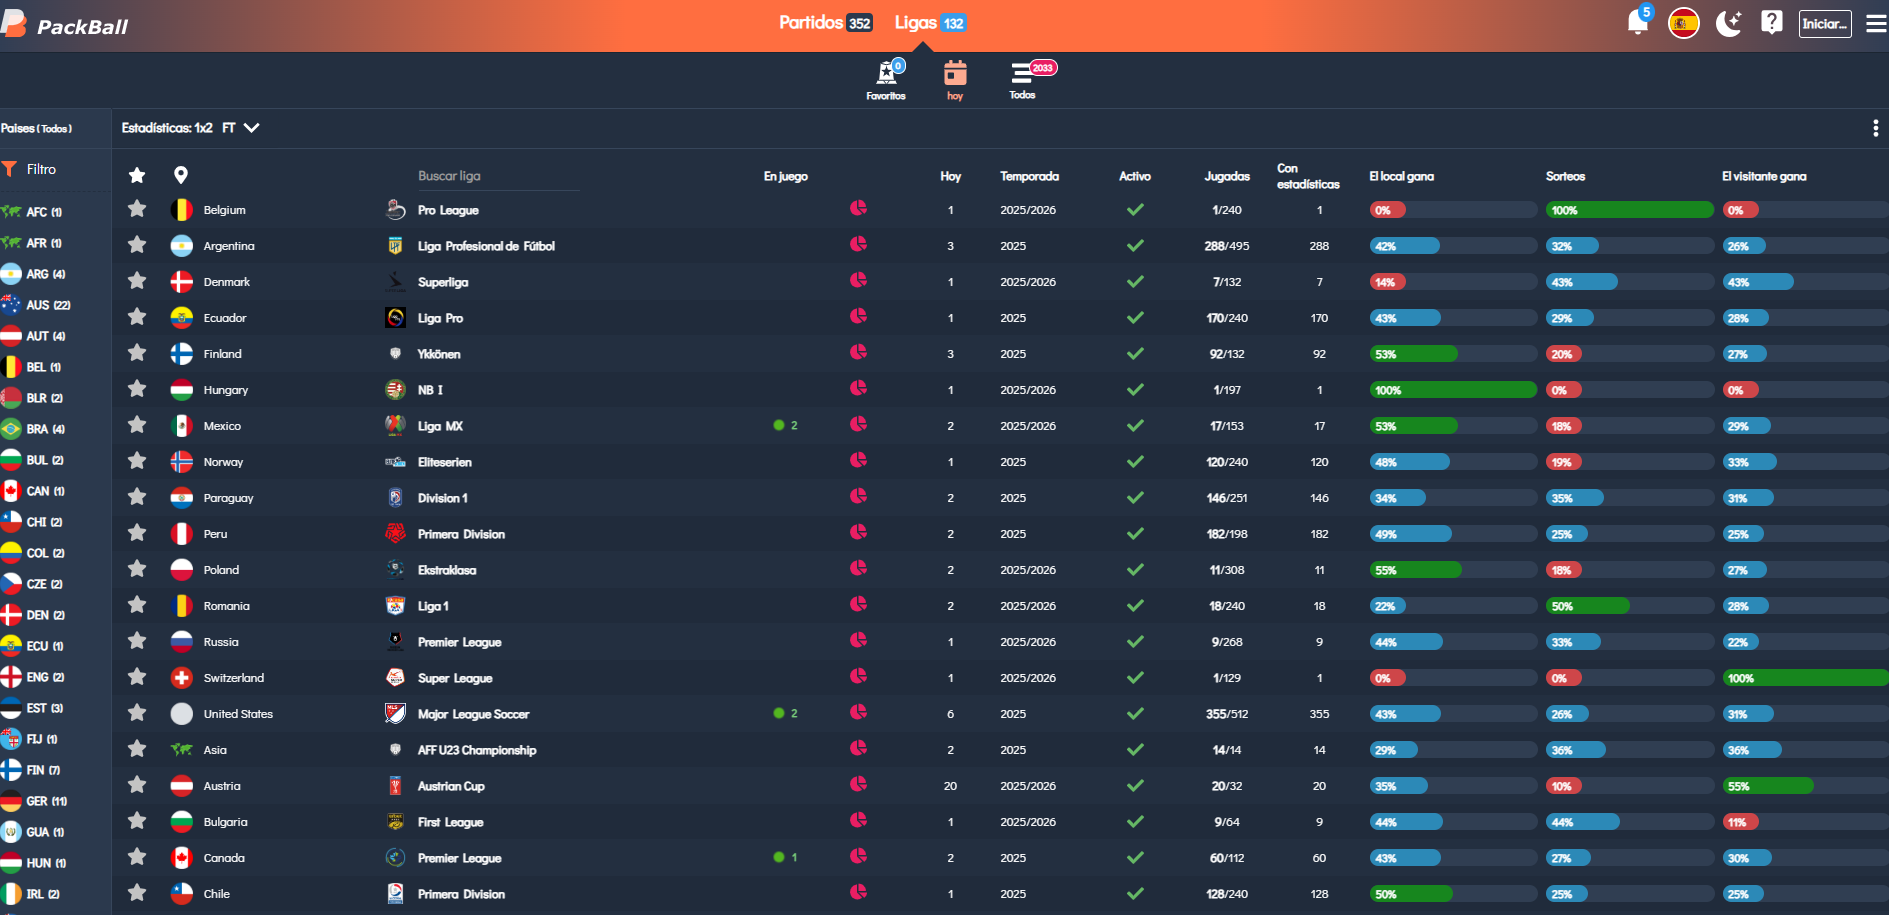Favorite the Belgium Pro League star

point(137,209)
